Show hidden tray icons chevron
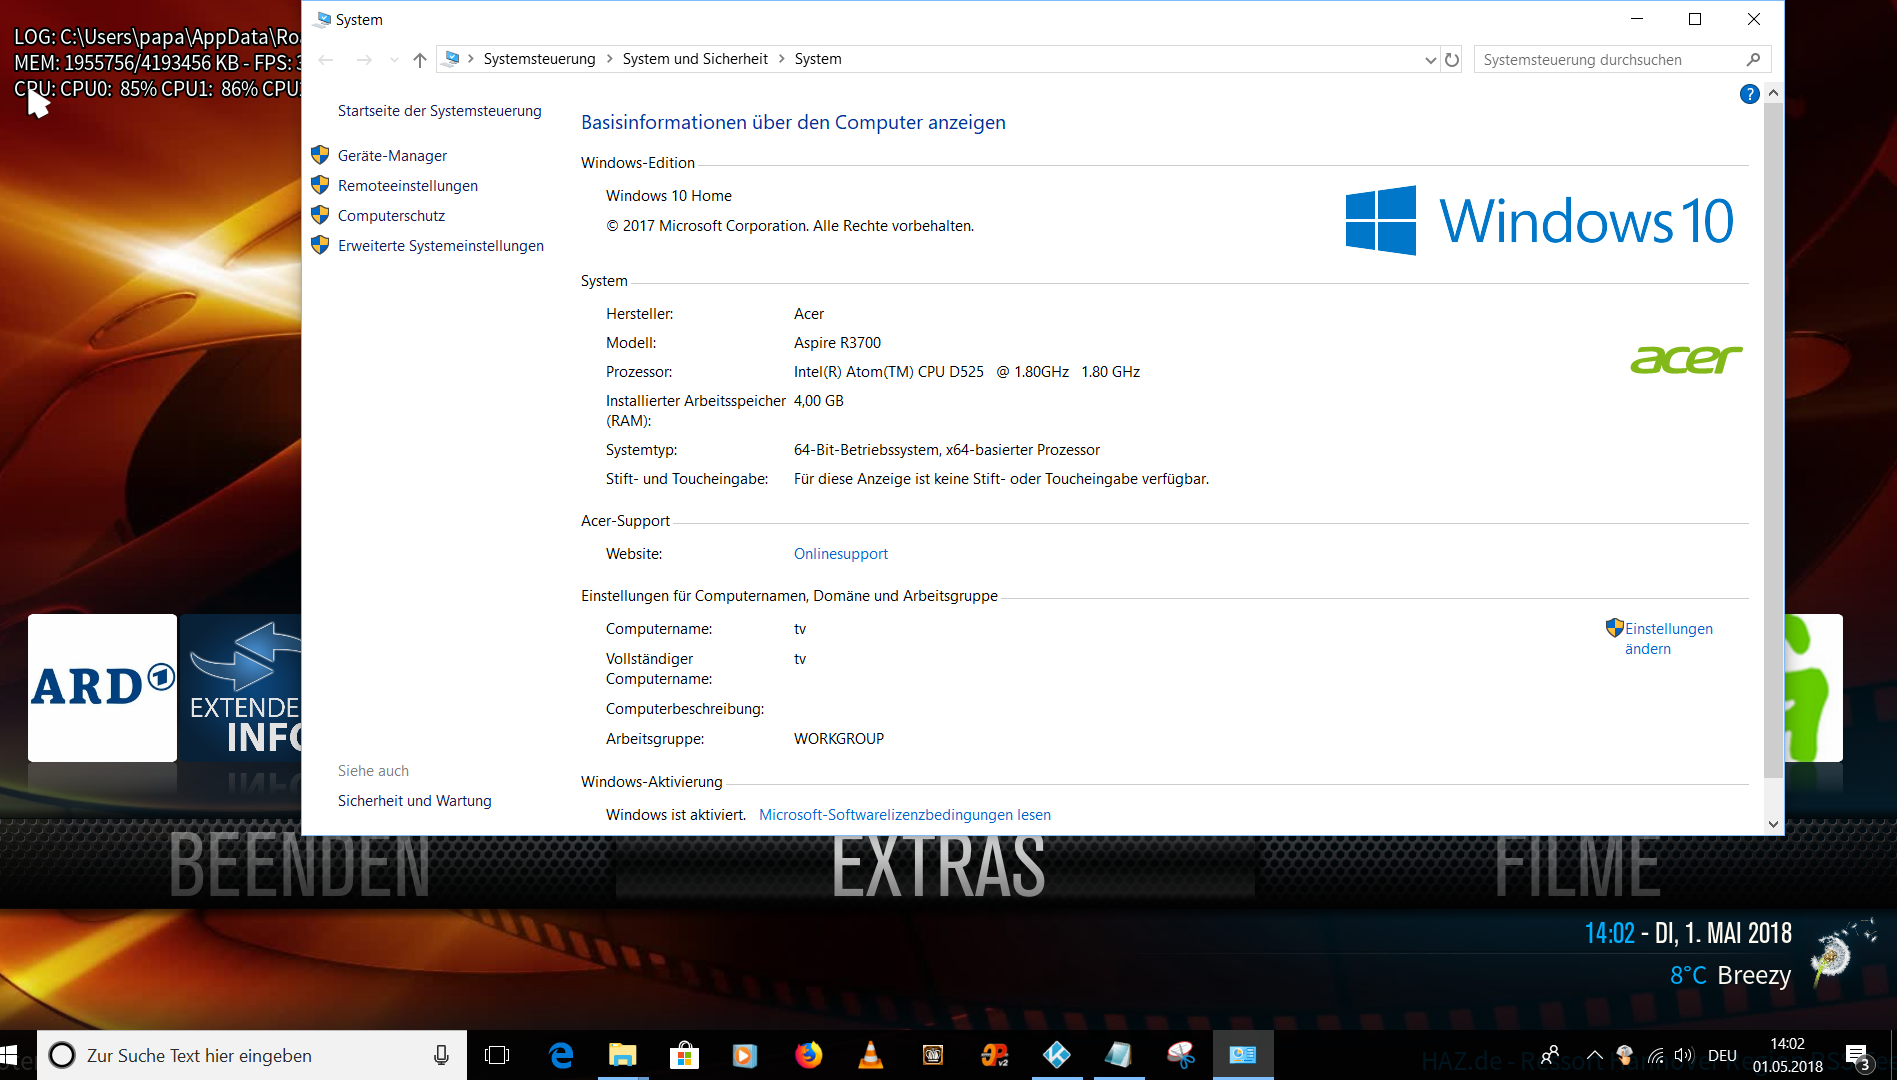Image resolution: width=1897 pixels, height=1080 pixels. click(x=1595, y=1055)
